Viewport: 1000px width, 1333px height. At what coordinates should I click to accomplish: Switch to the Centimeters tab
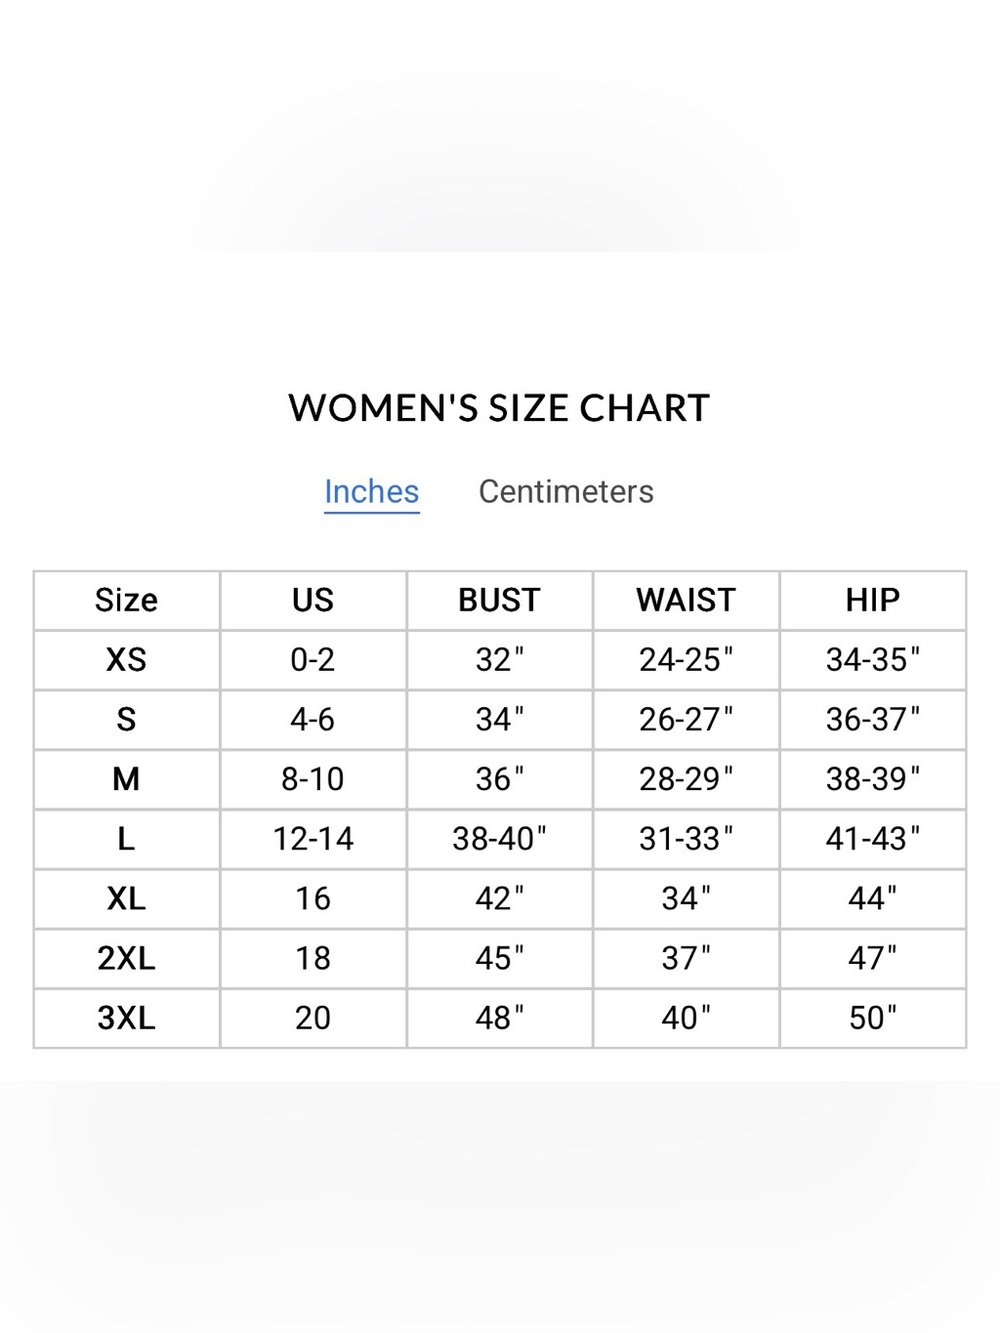point(566,492)
